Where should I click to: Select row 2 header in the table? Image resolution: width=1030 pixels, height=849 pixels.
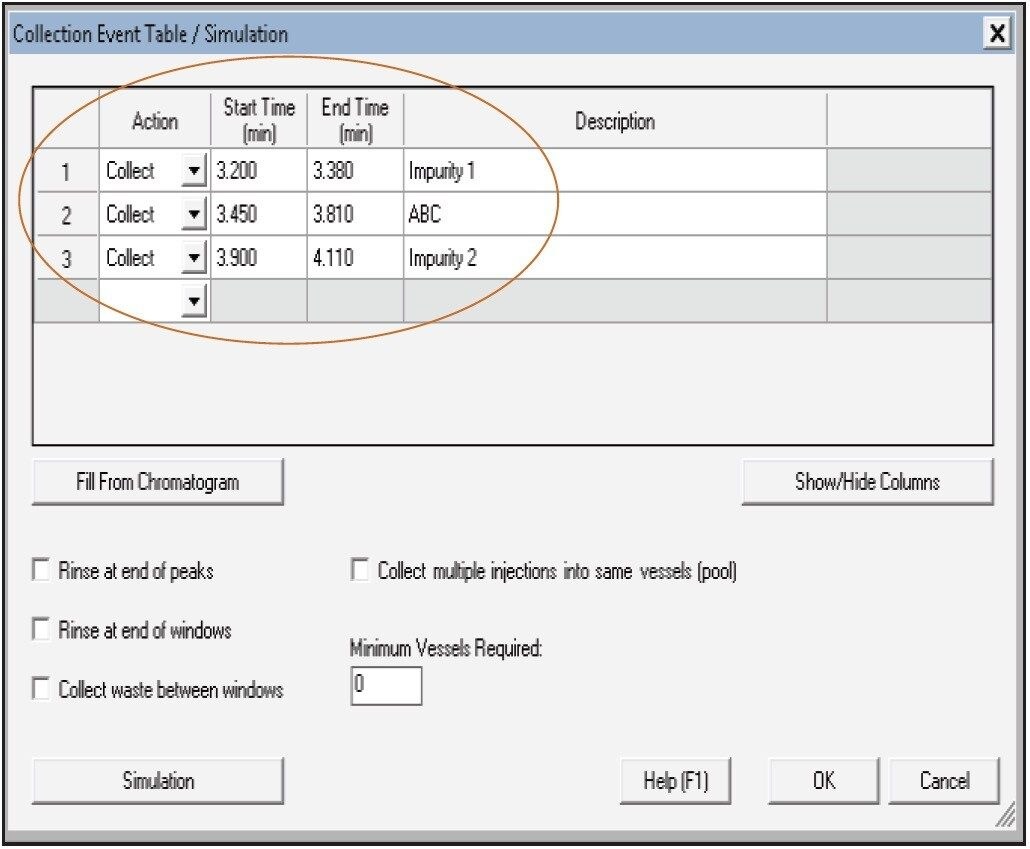(x=66, y=215)
